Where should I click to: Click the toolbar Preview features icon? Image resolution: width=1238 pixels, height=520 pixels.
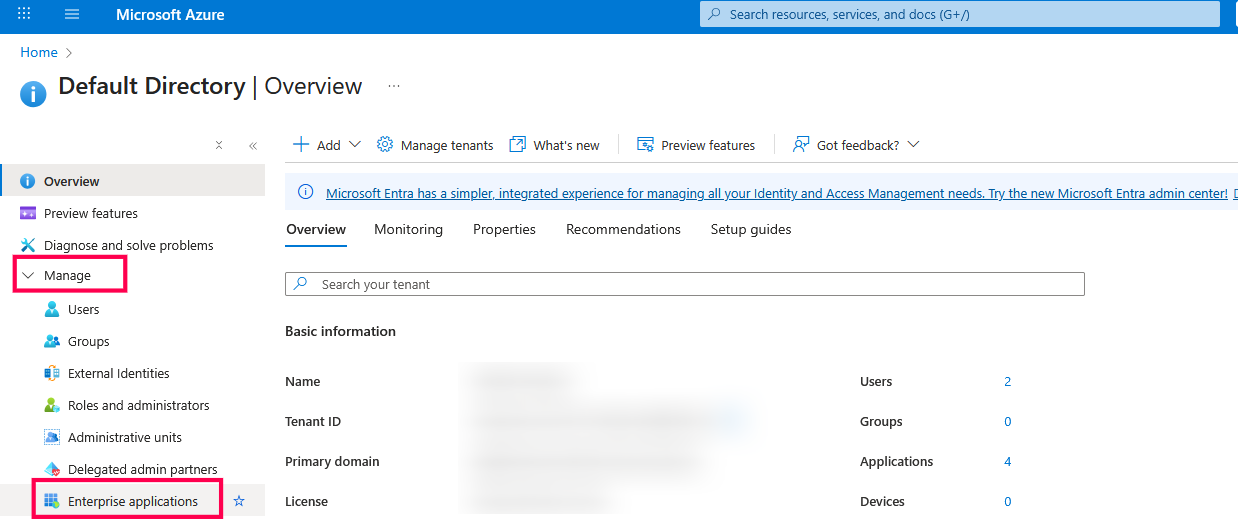645,145
